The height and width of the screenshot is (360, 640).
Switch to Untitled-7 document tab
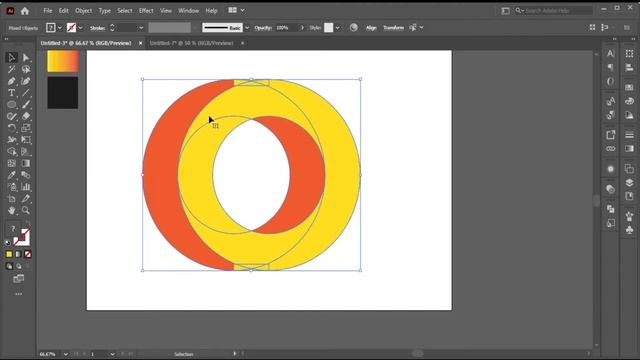pyautogui.click(x=191, y=43)
